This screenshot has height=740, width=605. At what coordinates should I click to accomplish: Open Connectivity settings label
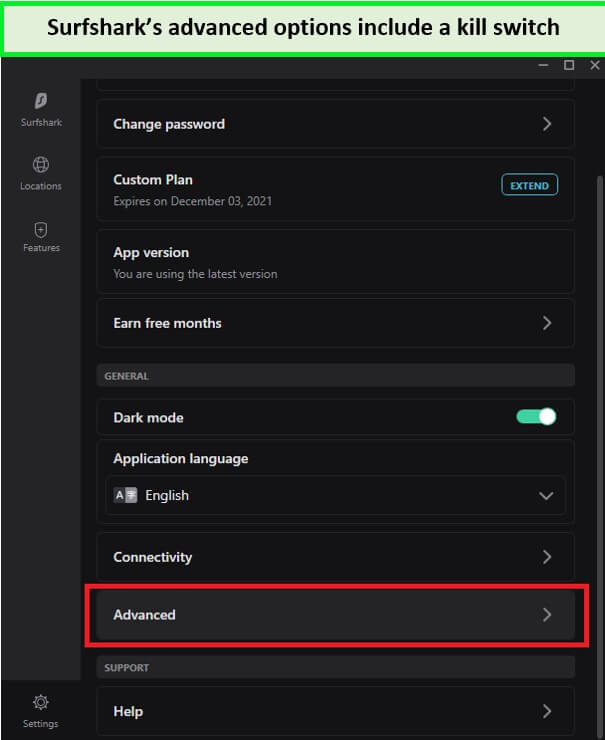tap(152, 557)
